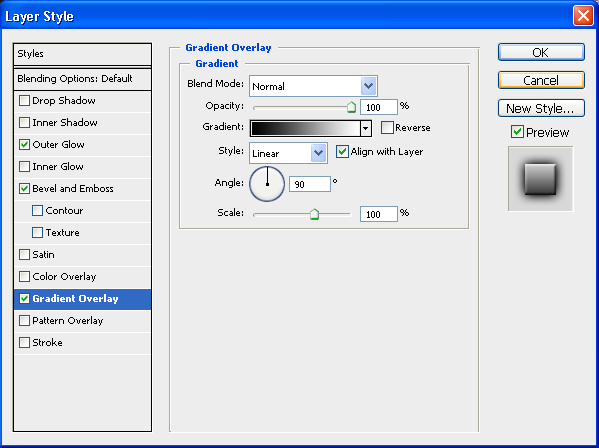Open the Blend Mode dropdown

point(313,86)
